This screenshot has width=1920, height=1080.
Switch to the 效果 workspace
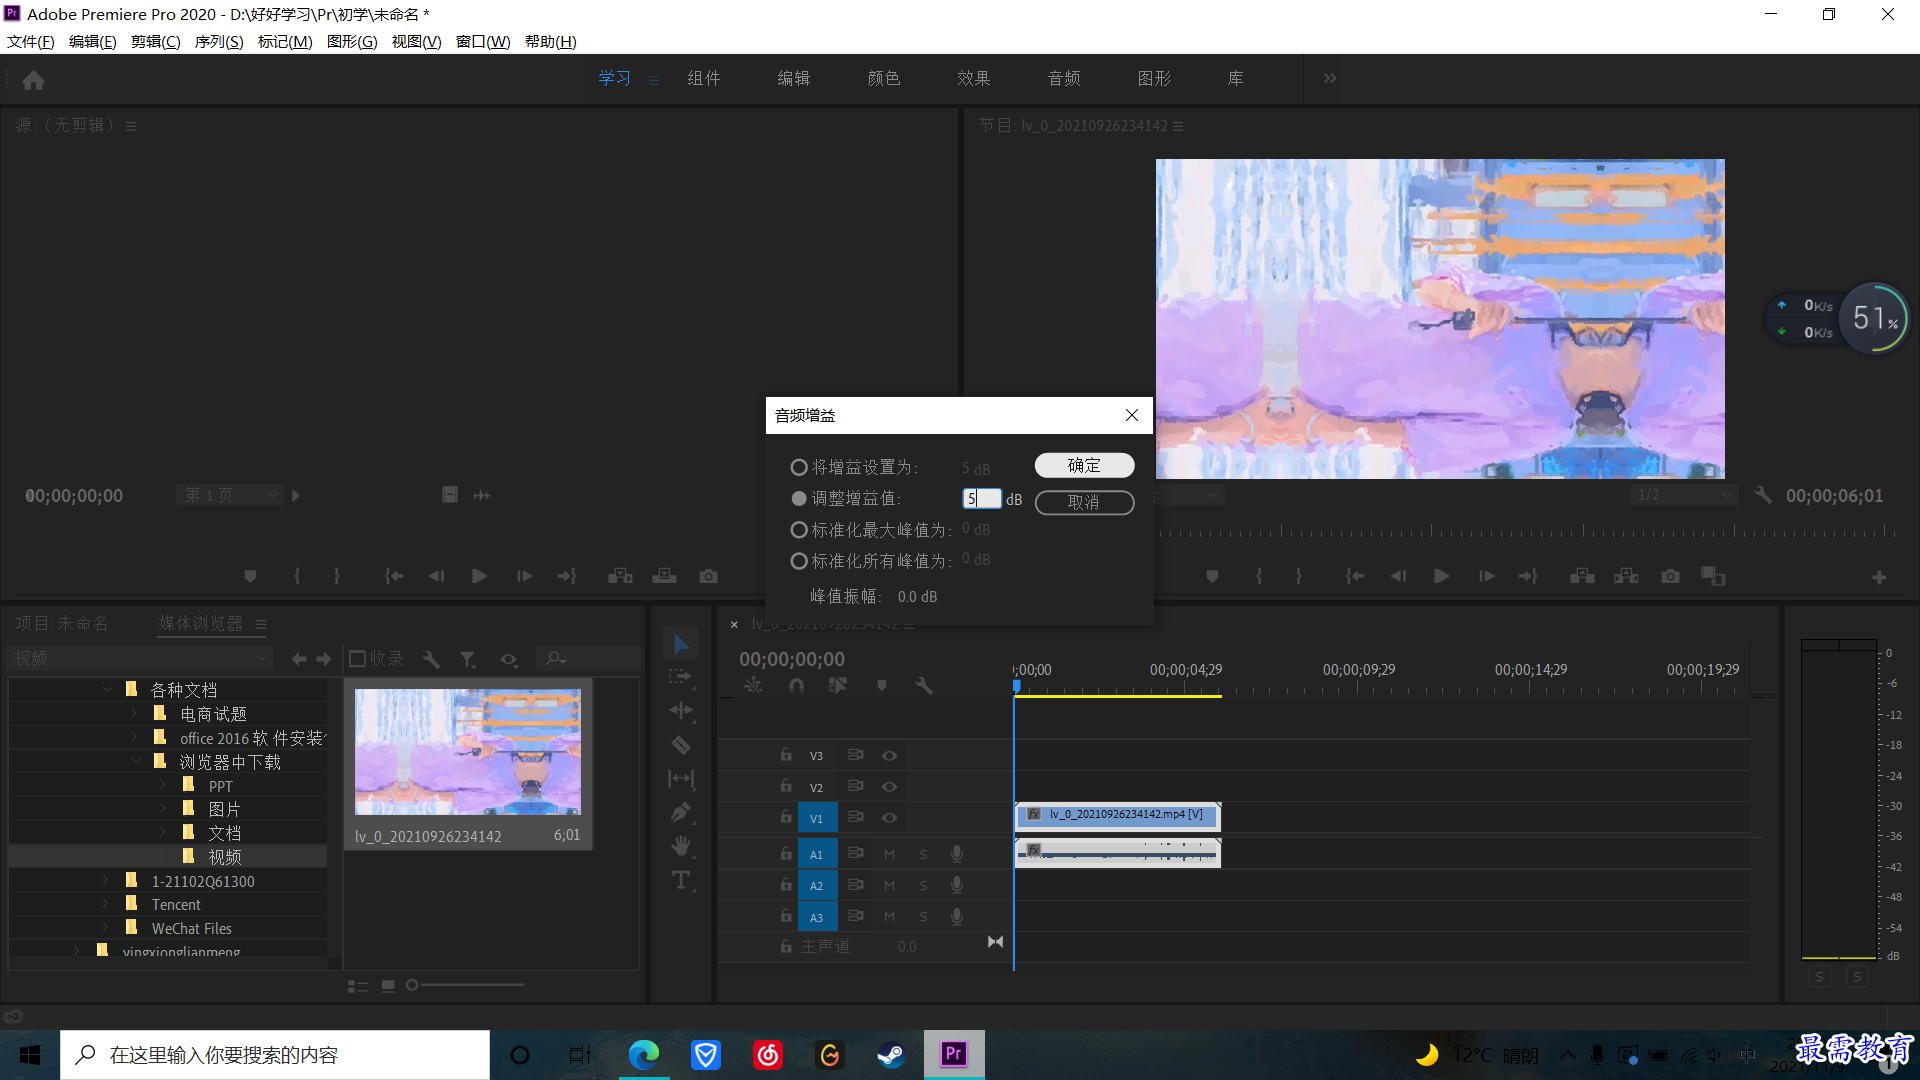click(x=973, y=78)
